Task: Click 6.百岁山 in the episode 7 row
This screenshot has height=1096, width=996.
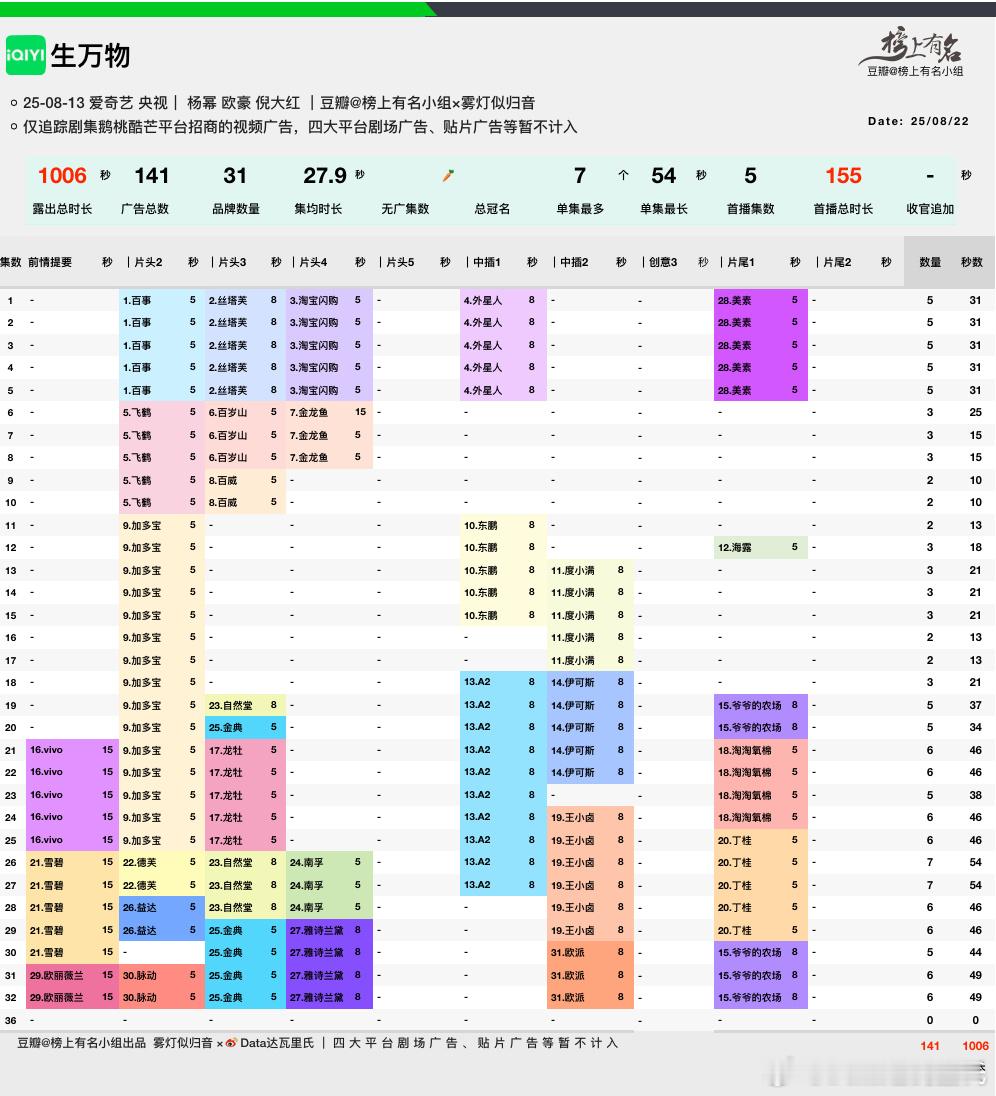Action: (228, 435)
